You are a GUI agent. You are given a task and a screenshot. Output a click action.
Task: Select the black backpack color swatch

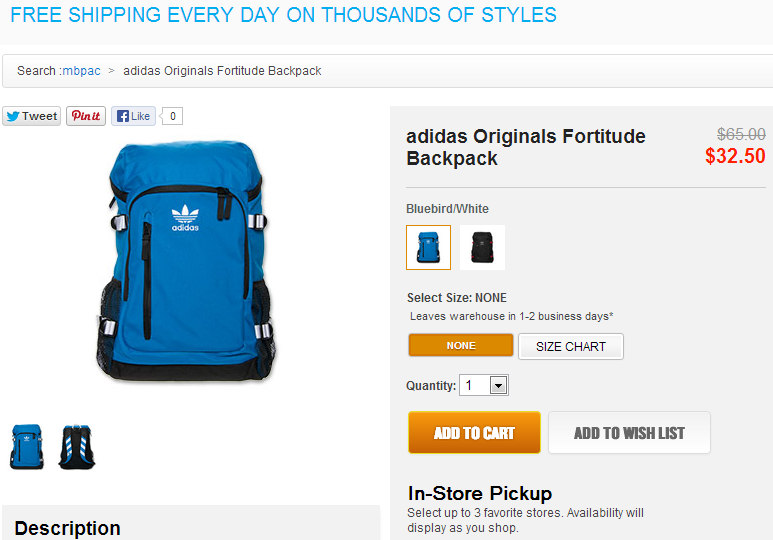click(482, 247)
